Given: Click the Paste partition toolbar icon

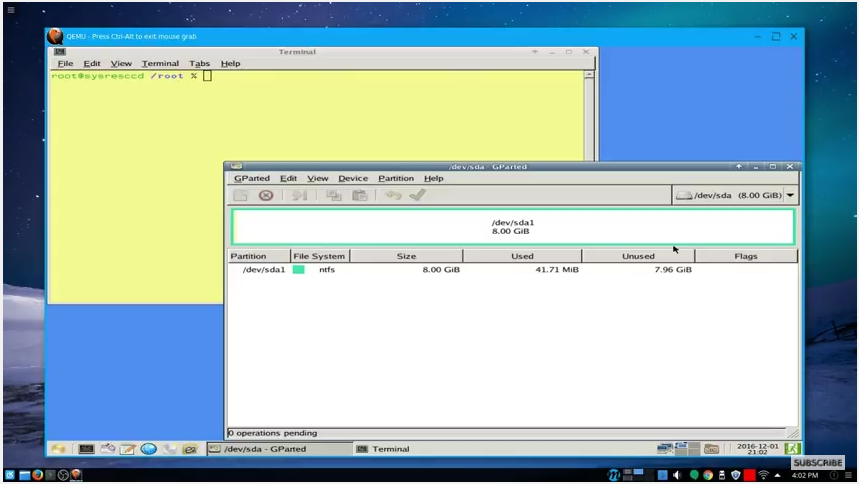Looking at the screenshot, I should (359, 195).
